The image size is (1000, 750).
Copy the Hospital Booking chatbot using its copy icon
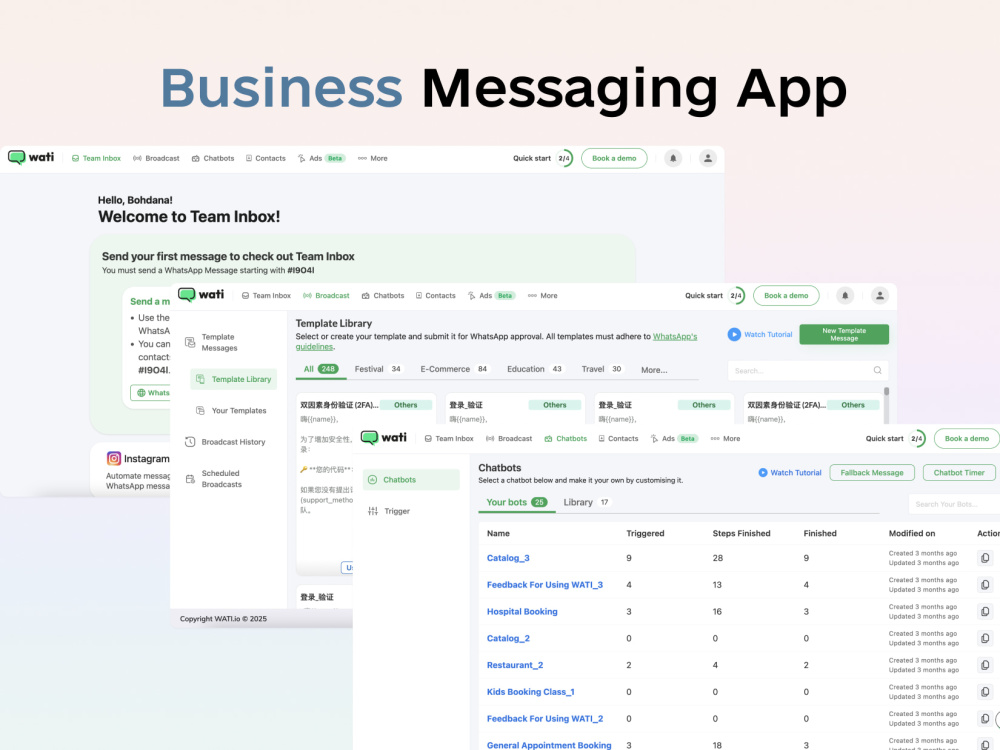click(985, 612)
